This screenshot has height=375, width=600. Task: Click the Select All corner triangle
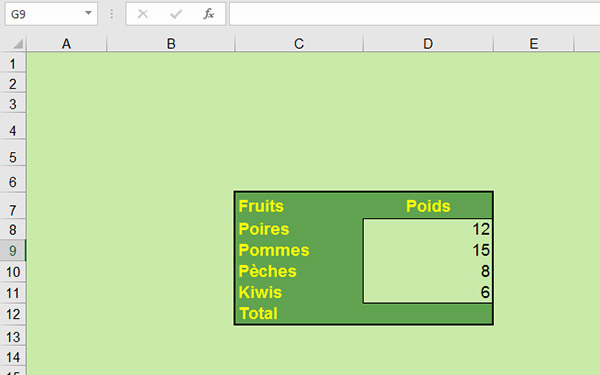[x=18, y=44]
